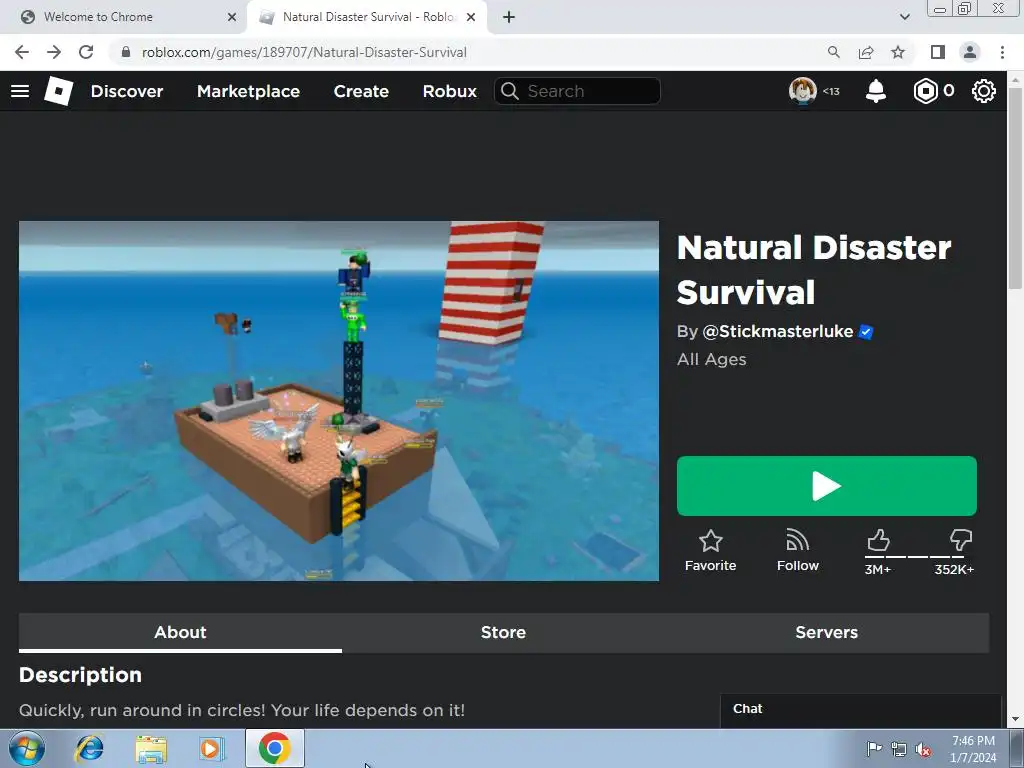The image size is (1024, 768).
Task: Go forward in Chrome
Action: [54, 52]
